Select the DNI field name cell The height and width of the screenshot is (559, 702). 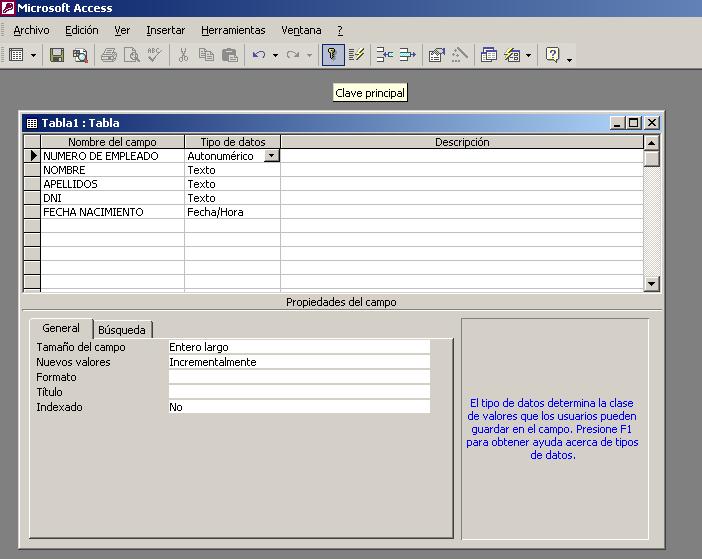tap(112, 198)
